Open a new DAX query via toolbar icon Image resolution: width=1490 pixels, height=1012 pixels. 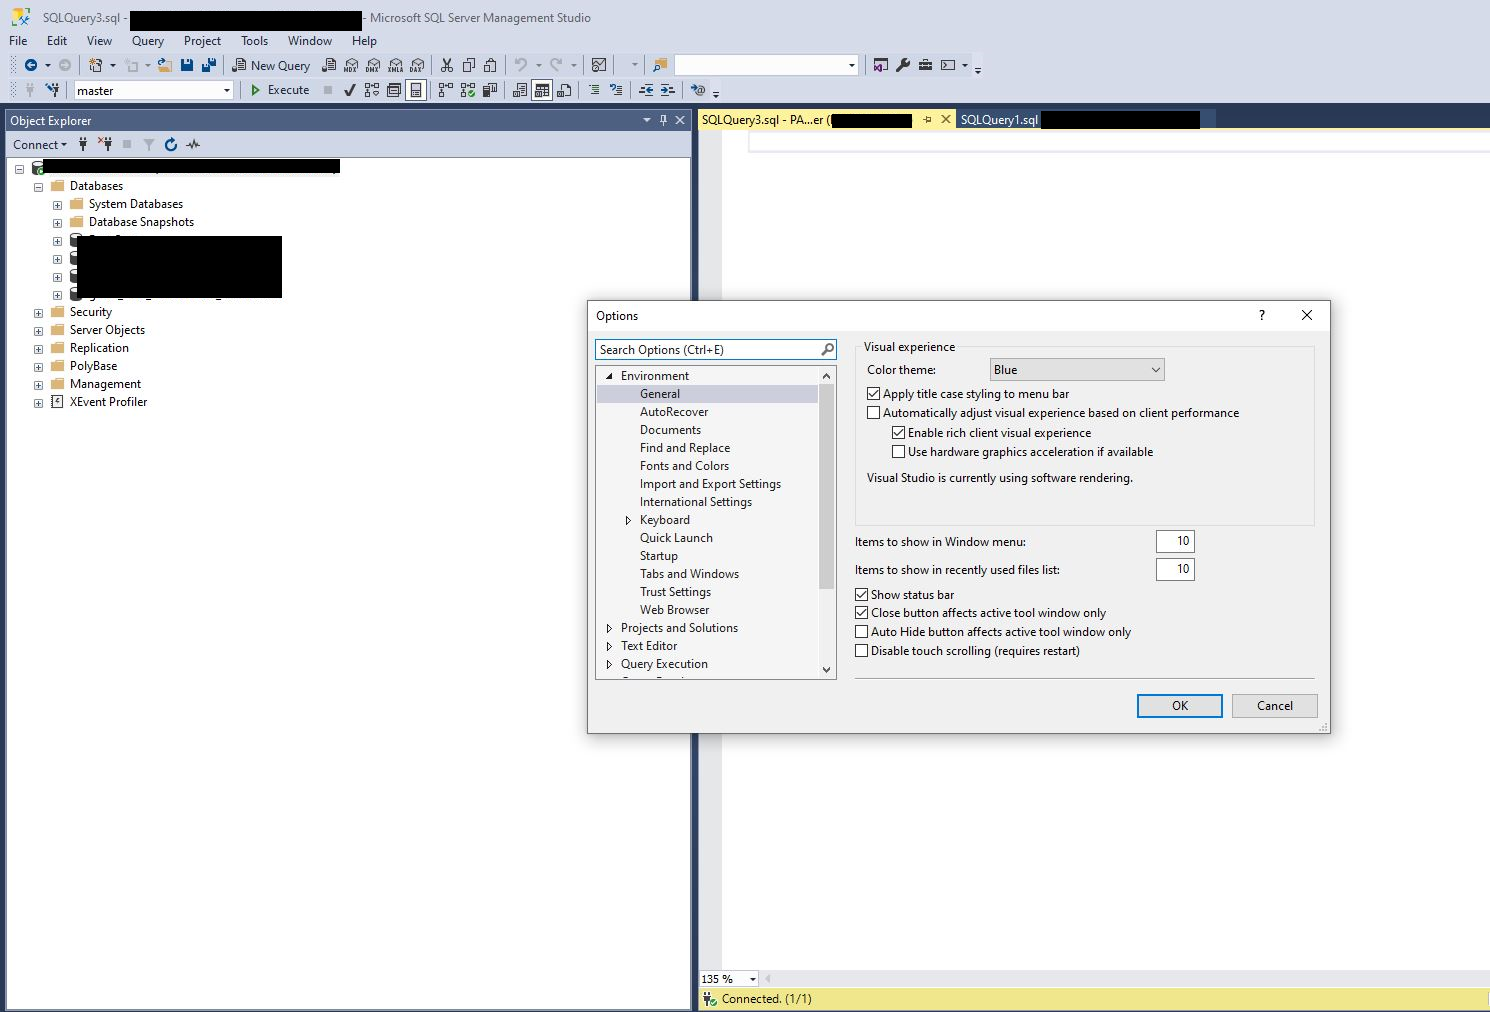(417, 65)
